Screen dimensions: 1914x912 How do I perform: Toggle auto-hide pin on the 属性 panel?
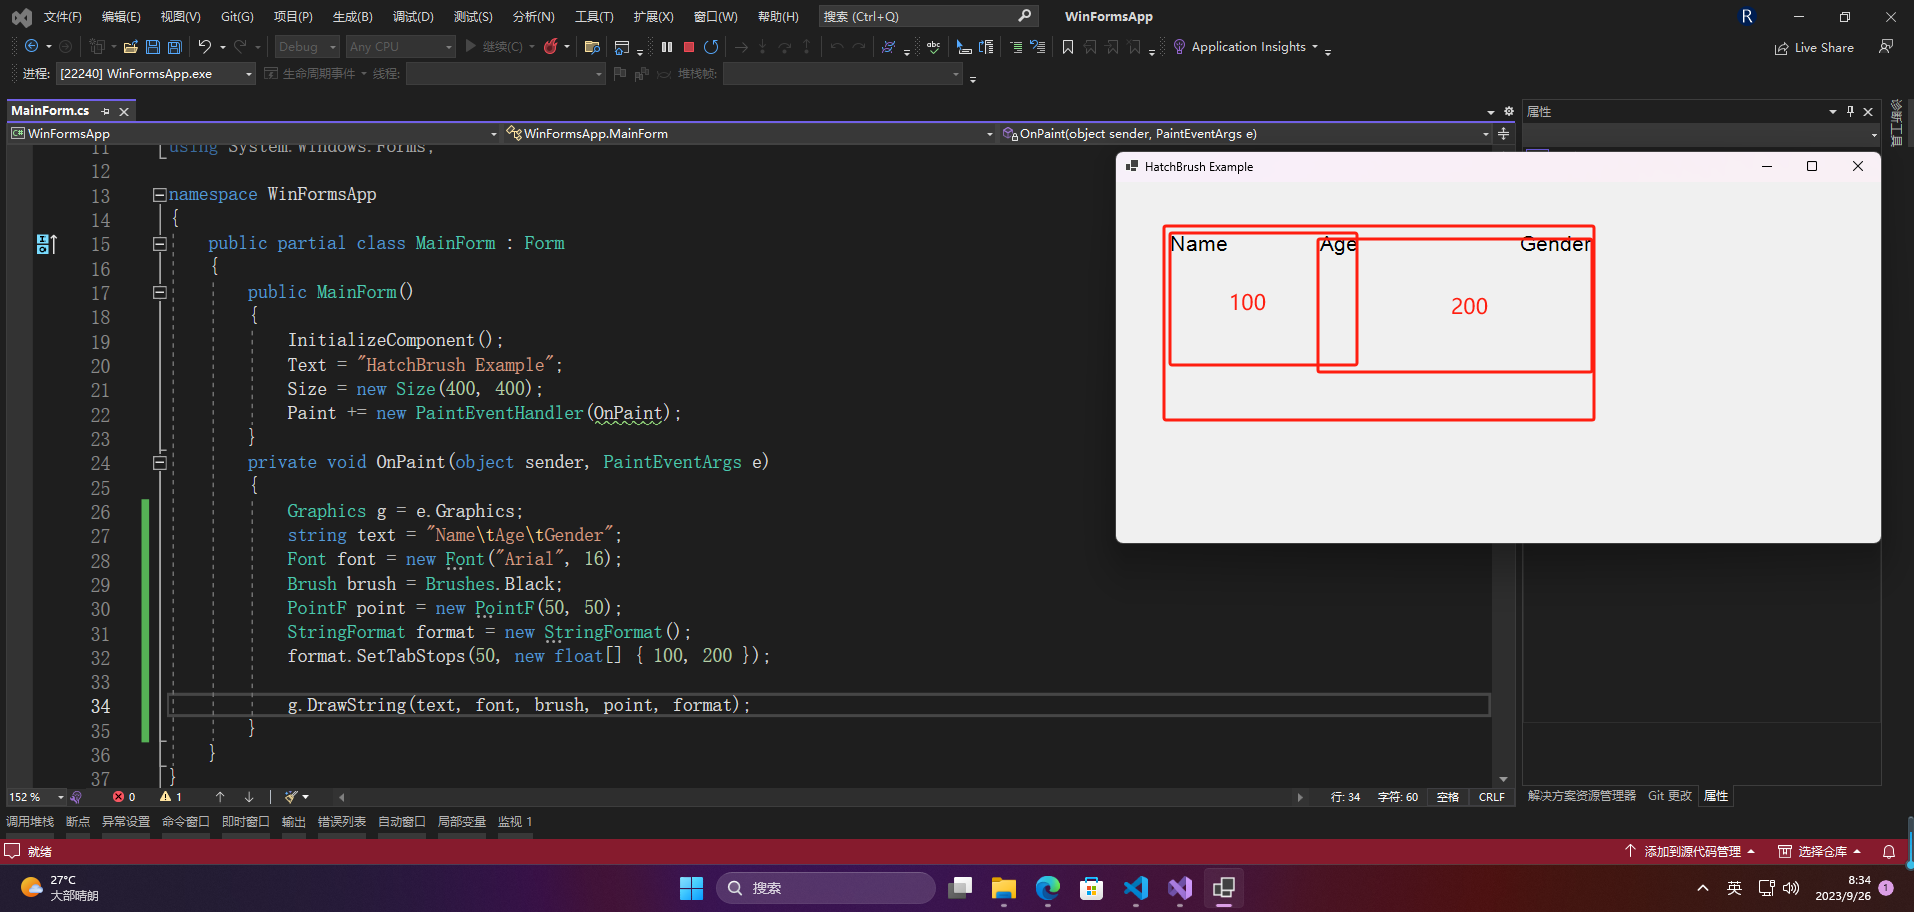click(x=1850, y=112)
